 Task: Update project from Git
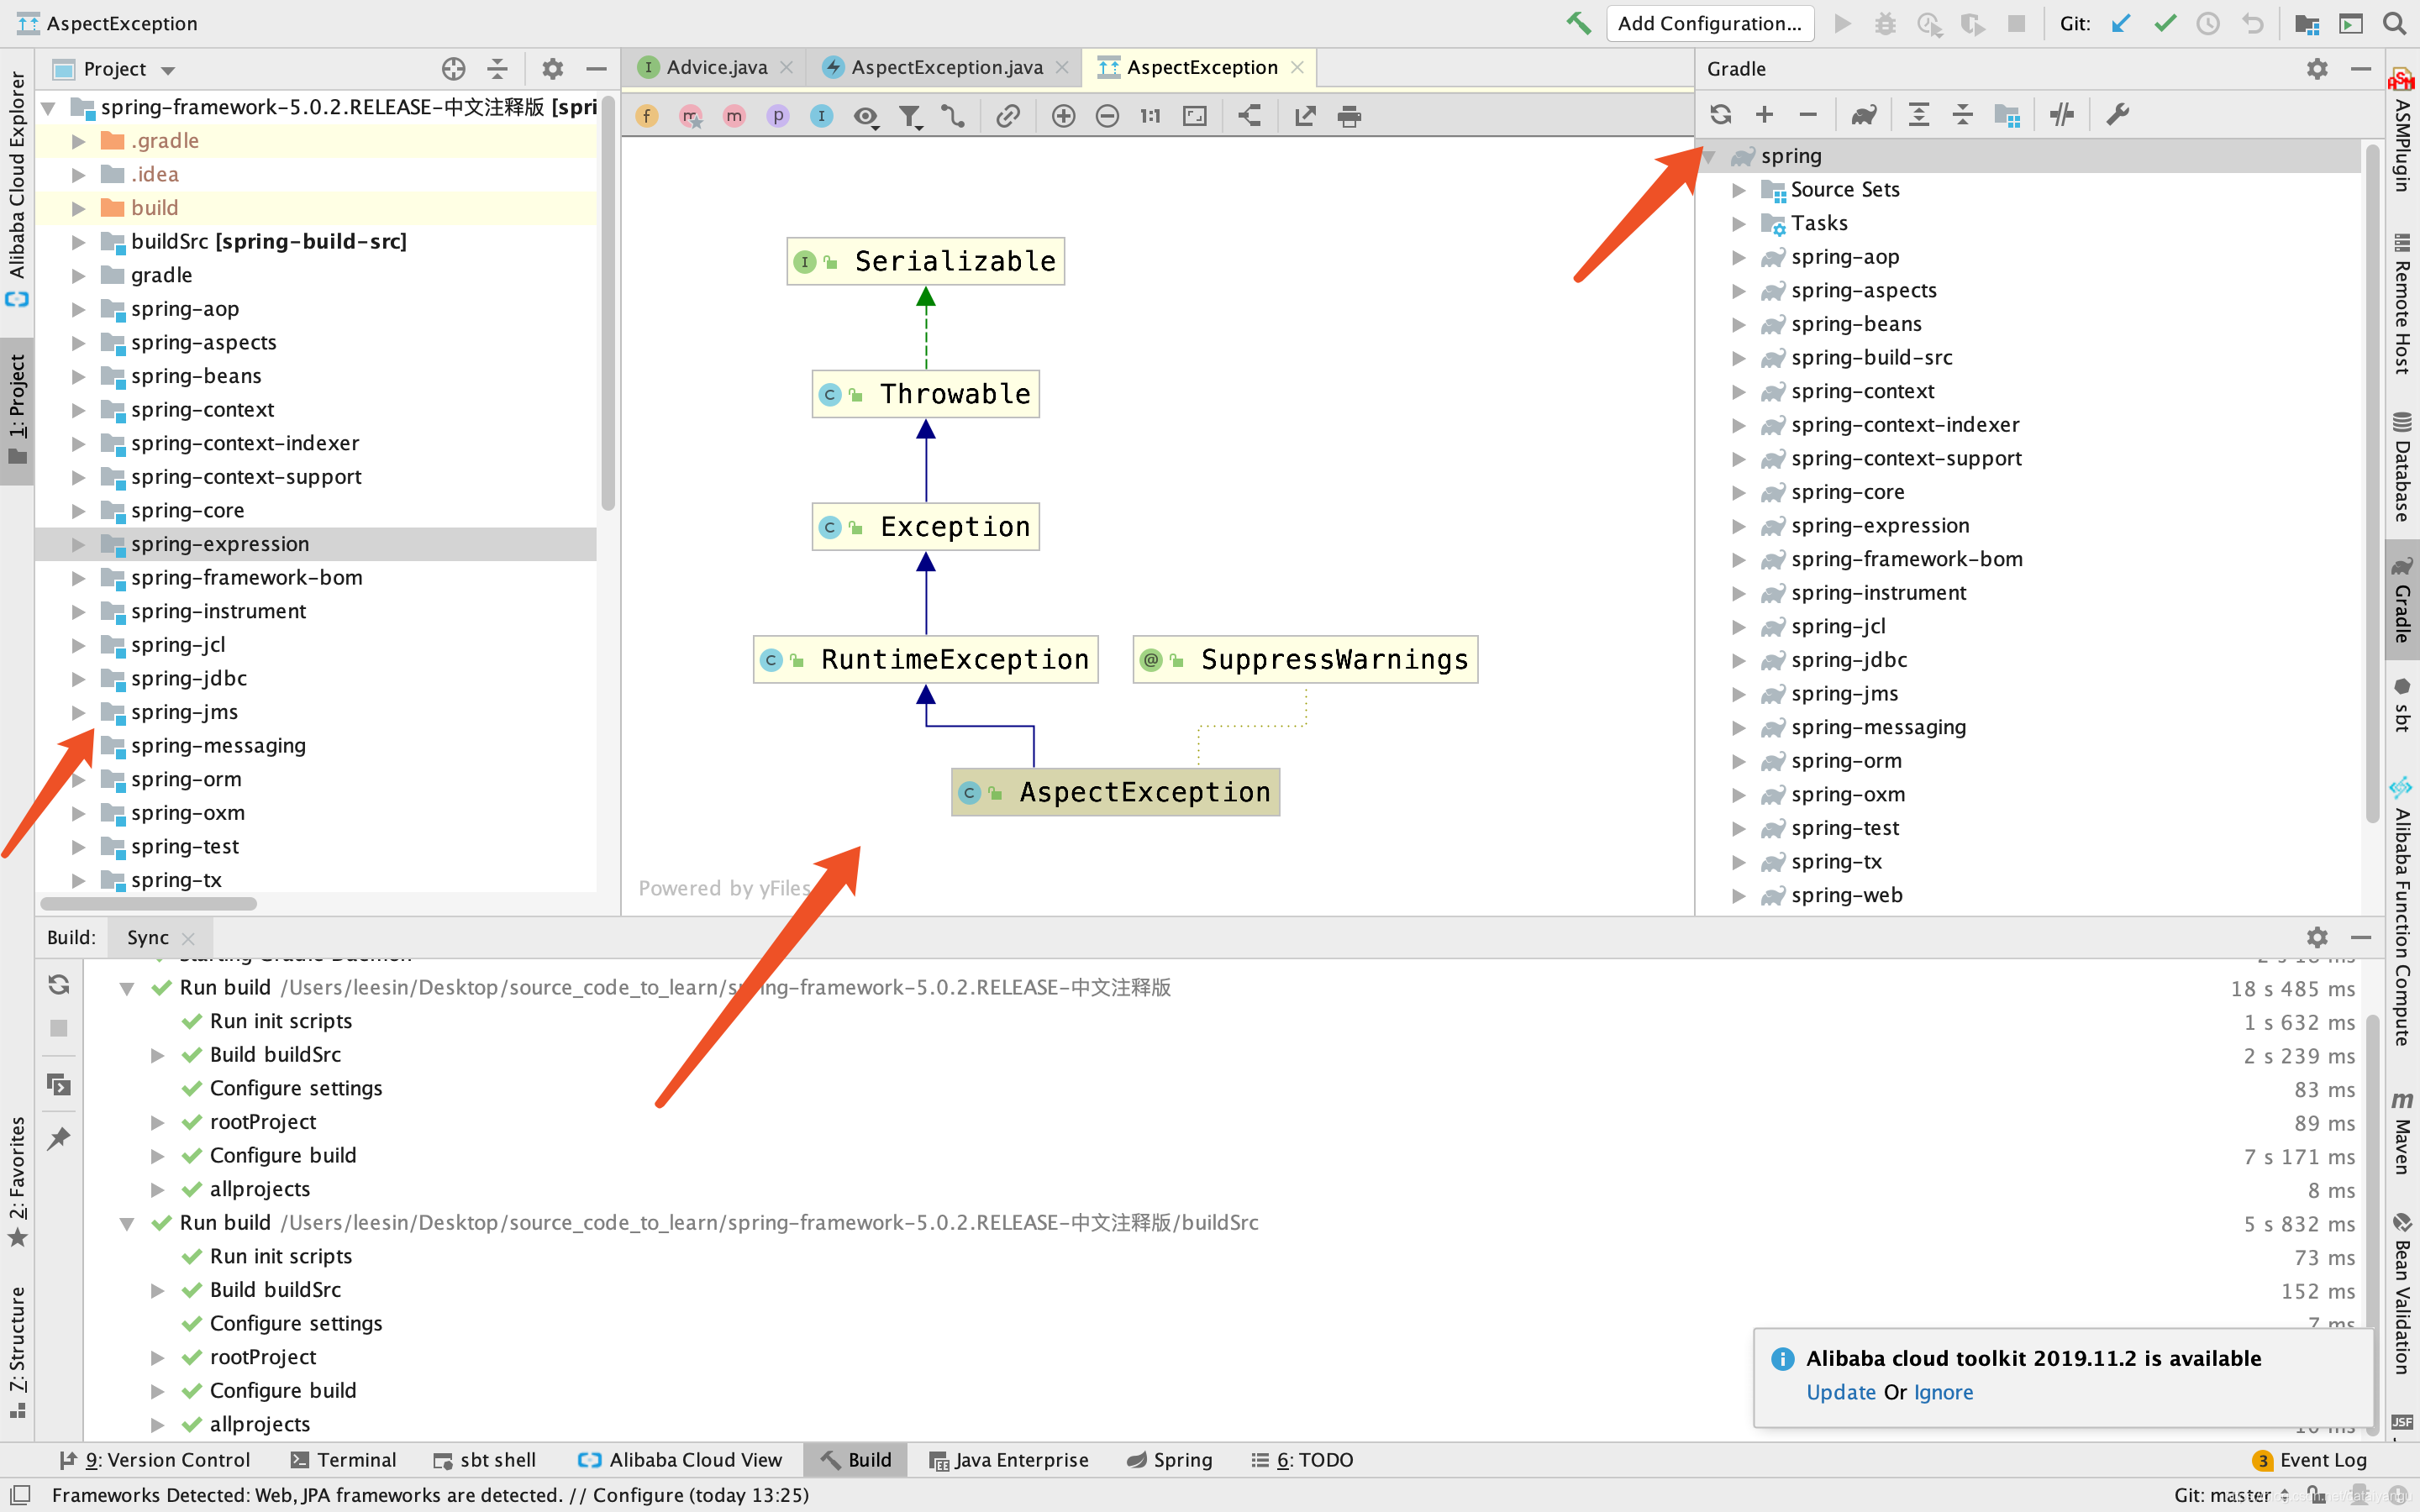pyautogui.click(x=2121, y=23)
